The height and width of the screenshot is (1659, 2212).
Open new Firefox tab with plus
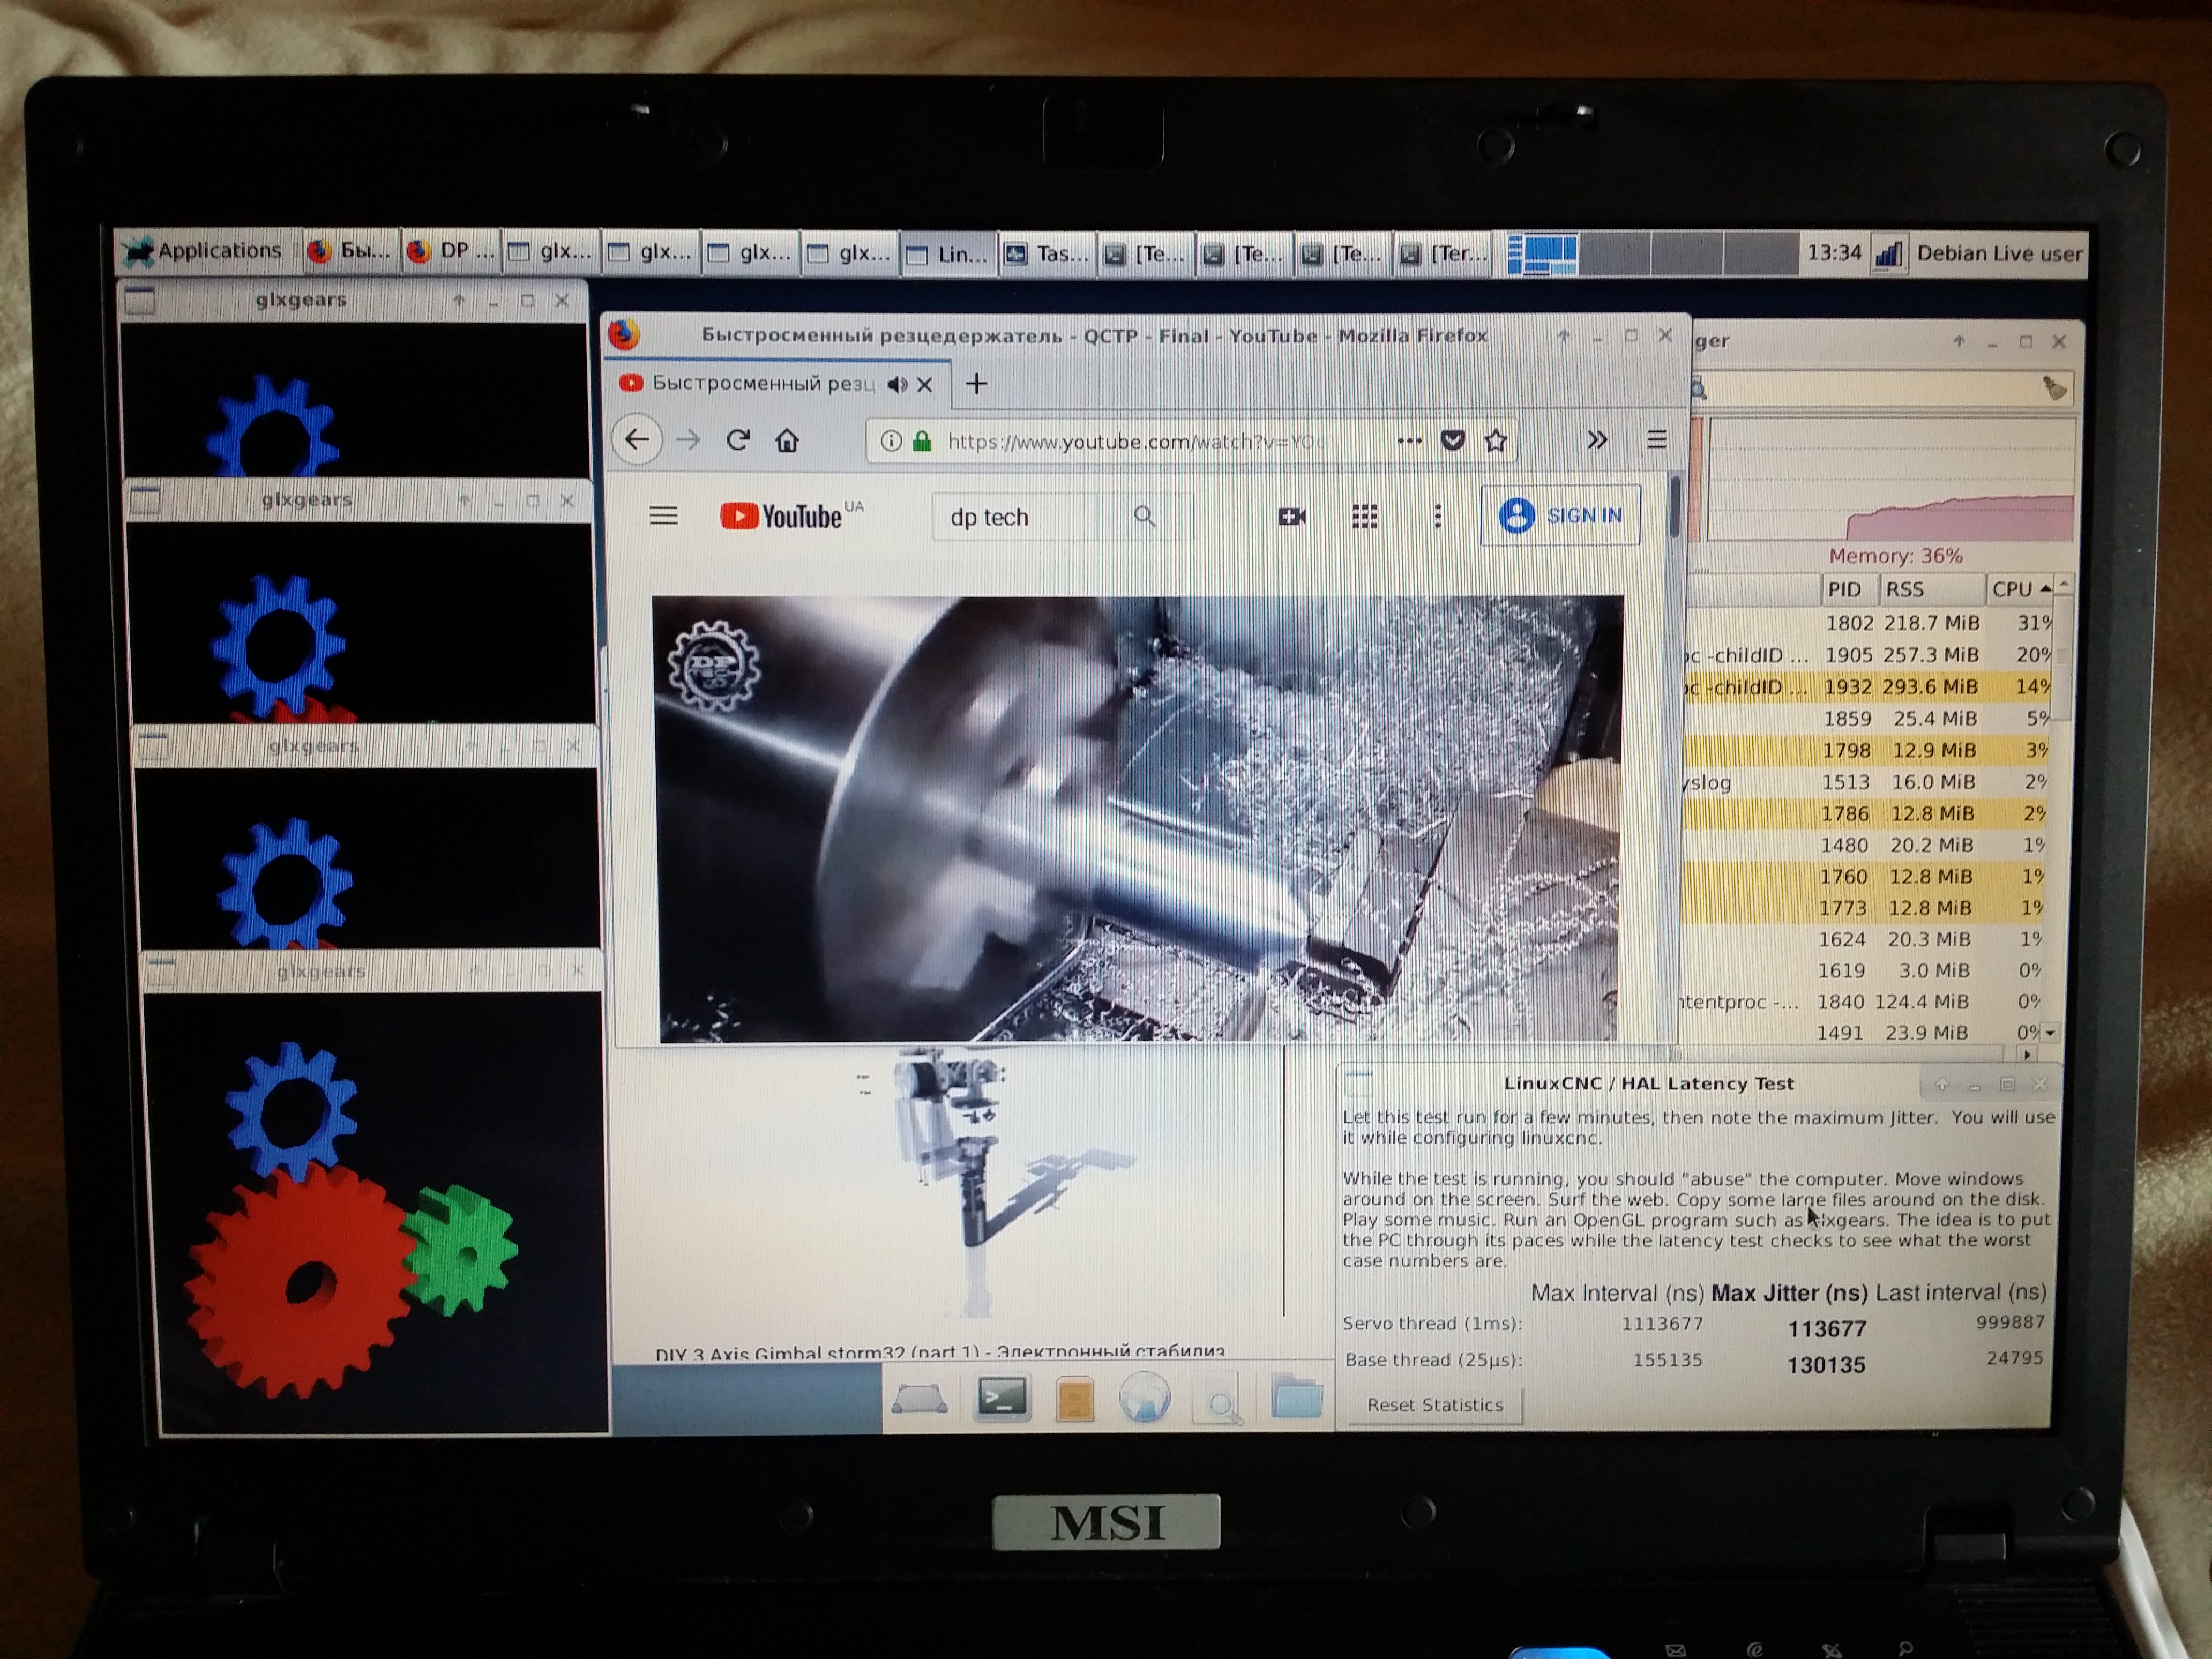point(976,384)
